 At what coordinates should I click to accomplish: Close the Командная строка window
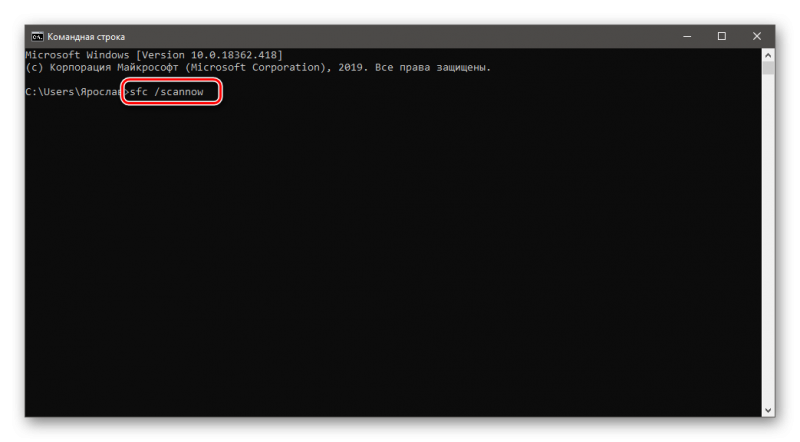click(757, 36)
